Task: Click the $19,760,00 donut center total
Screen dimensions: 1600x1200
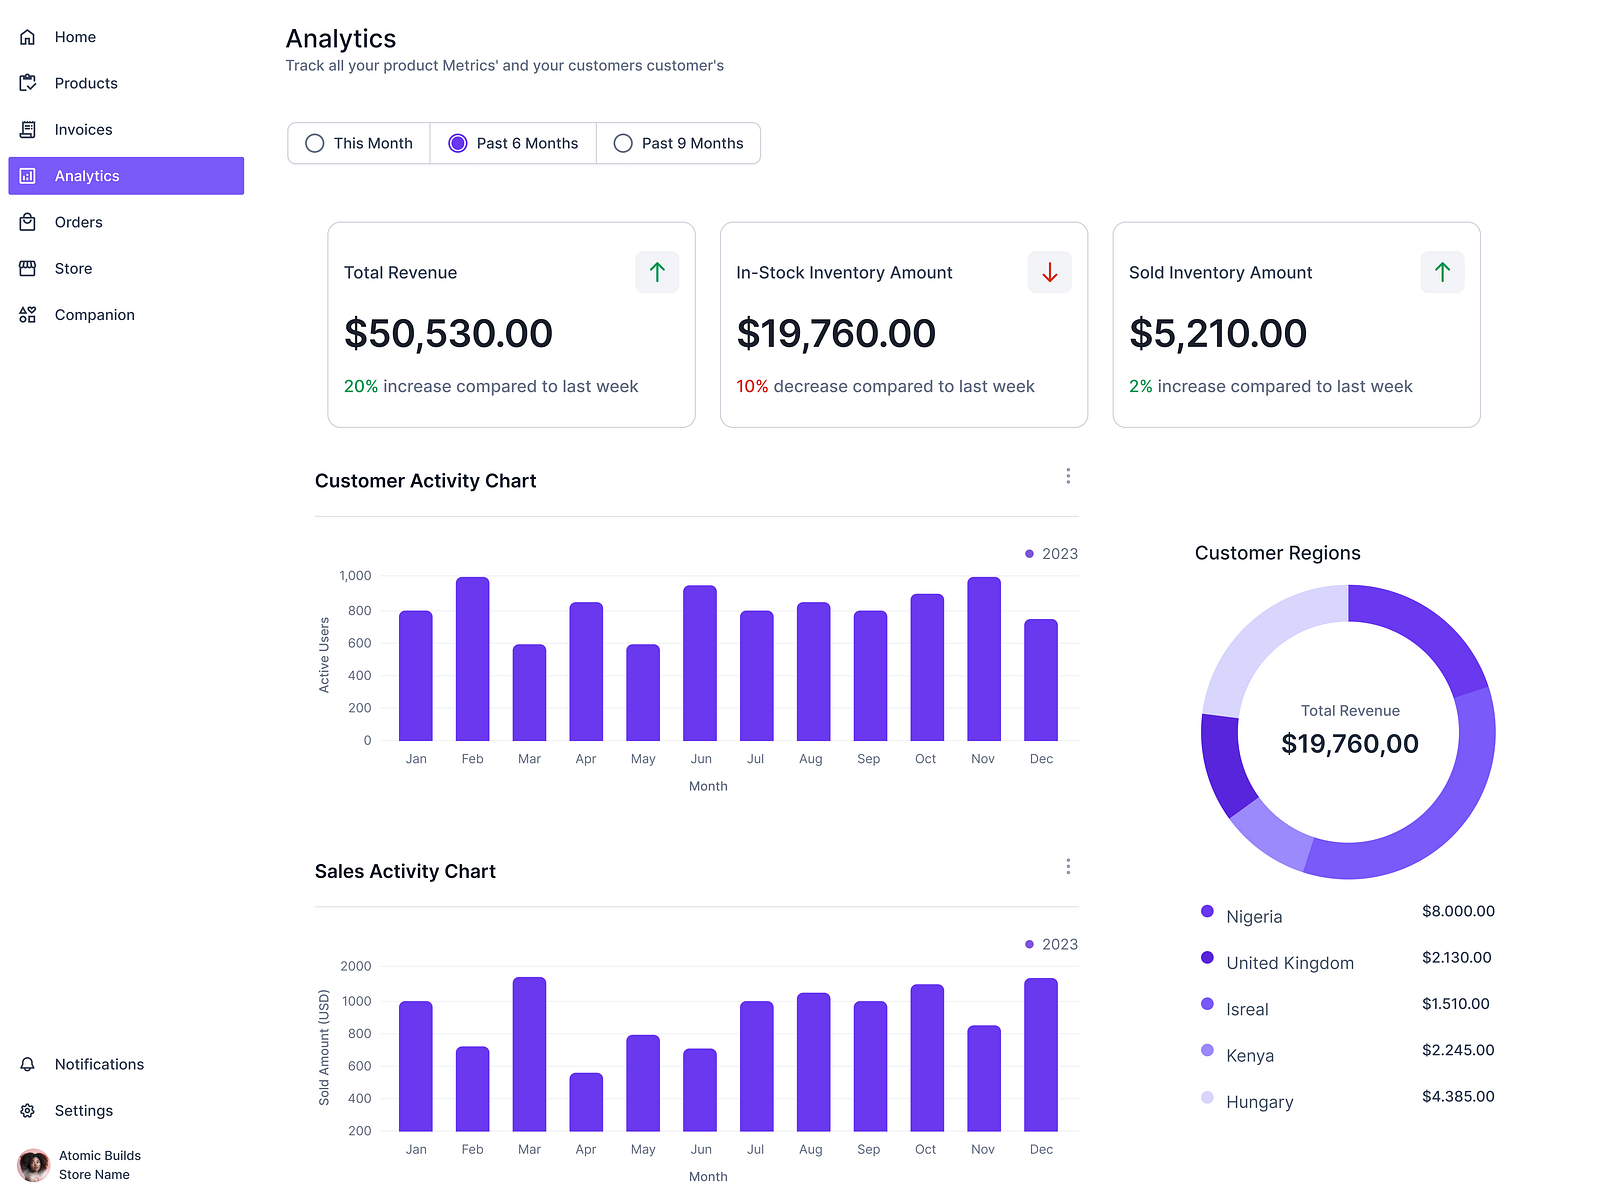Action: pos(1350,744)
